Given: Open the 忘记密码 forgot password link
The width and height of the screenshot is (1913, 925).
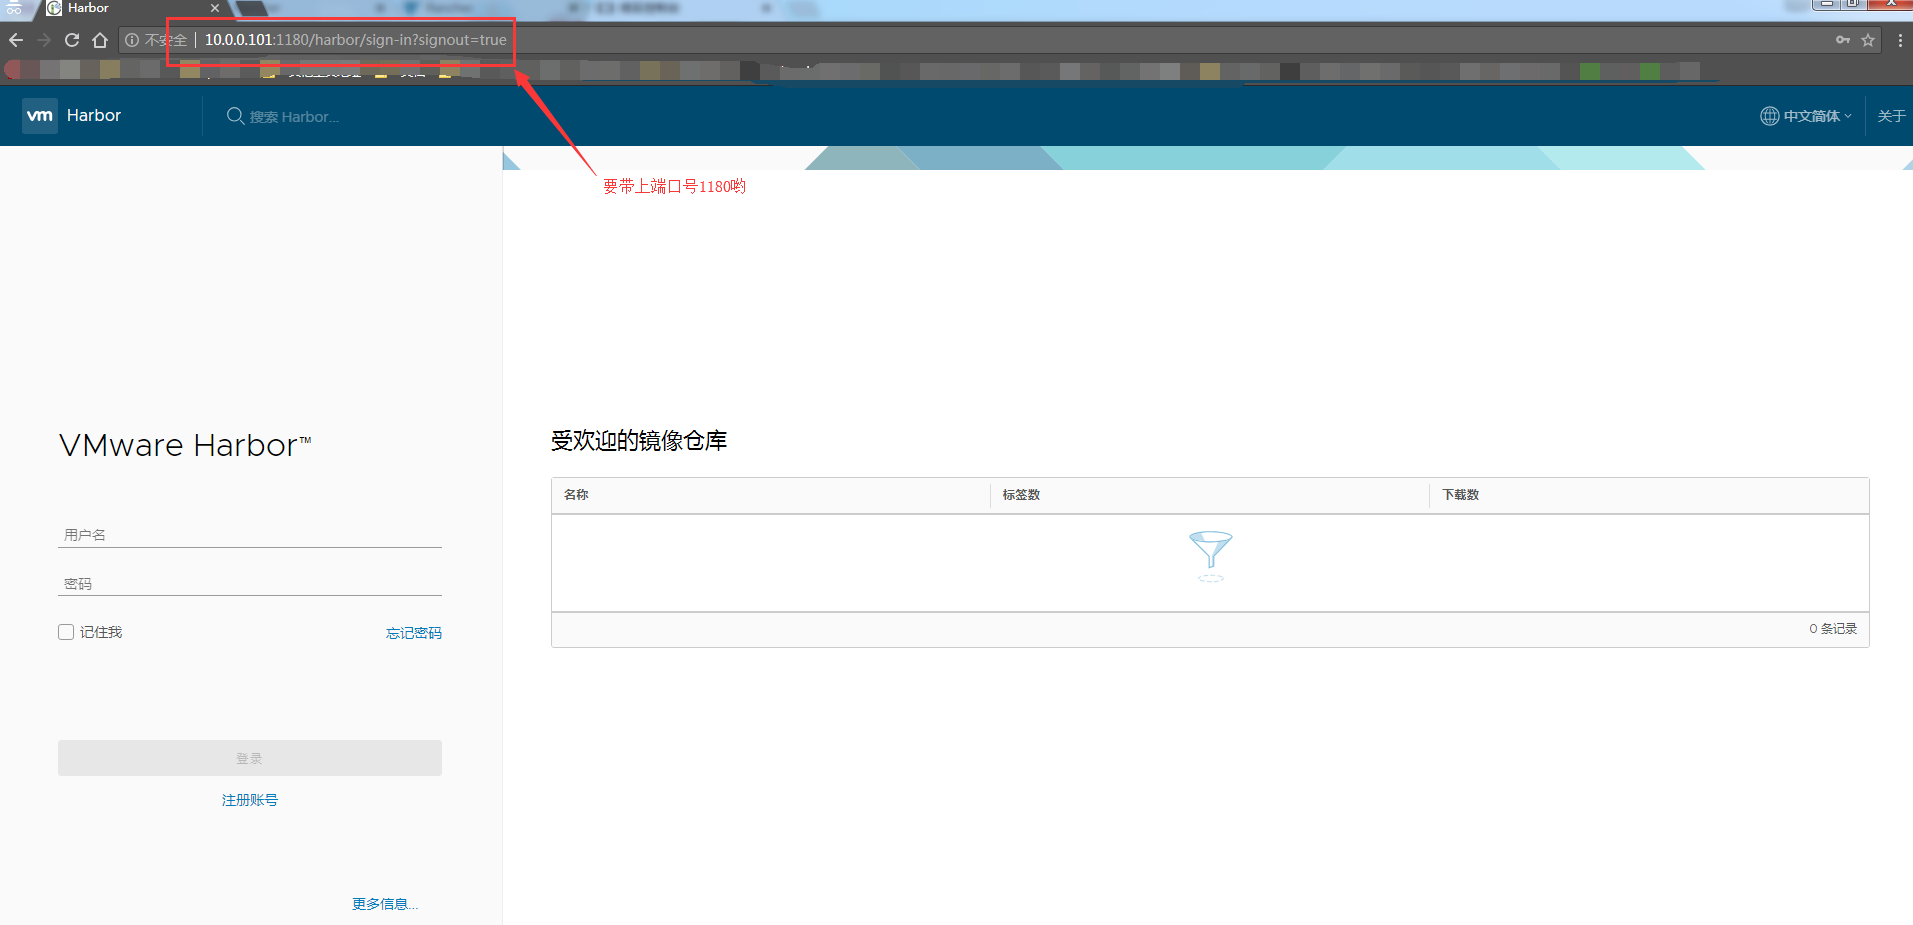Looking at the screenshot, I should click(414, 633).
